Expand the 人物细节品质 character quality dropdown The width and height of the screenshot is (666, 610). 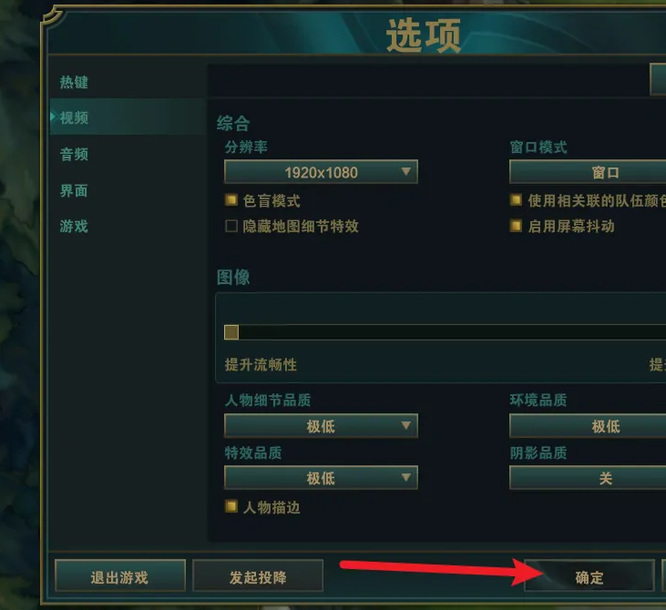coord(321,426)
